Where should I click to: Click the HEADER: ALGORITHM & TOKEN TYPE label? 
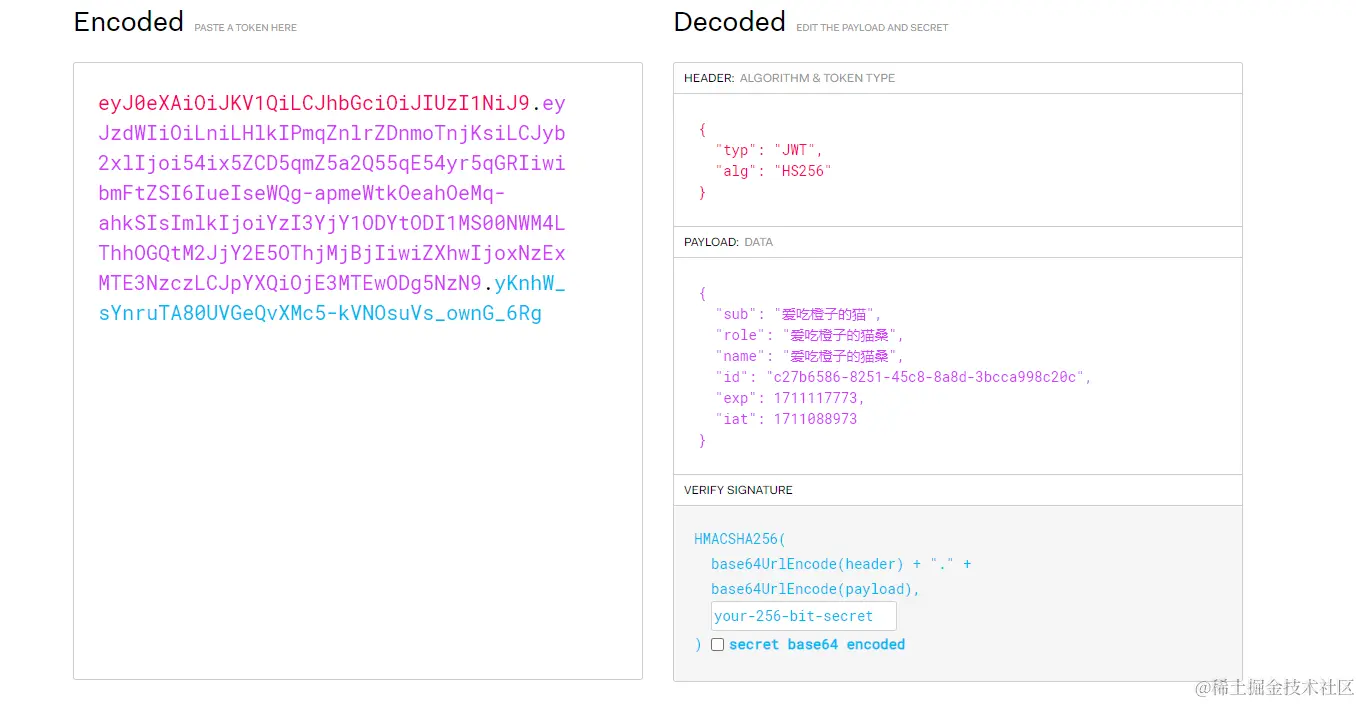789,78
